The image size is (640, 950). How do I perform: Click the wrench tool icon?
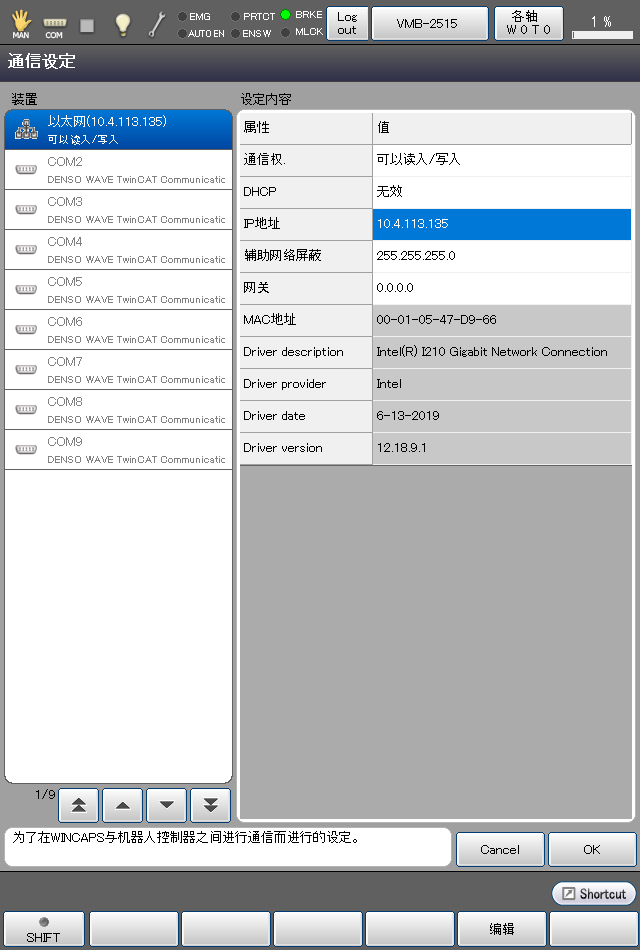tap(156, 24)
